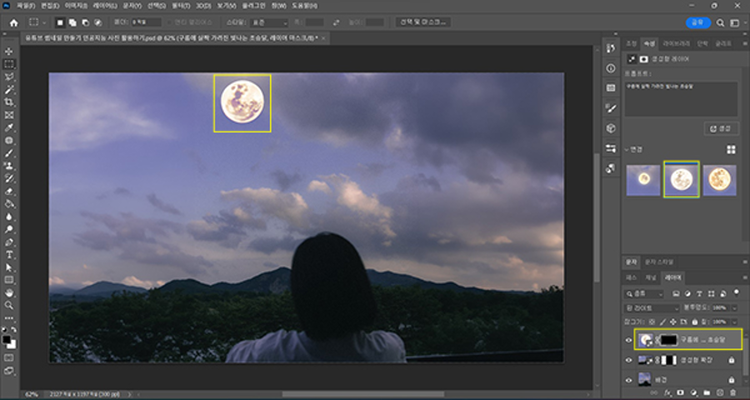
Task: Open the Home screen icon
Action: [x=14, y=22]
